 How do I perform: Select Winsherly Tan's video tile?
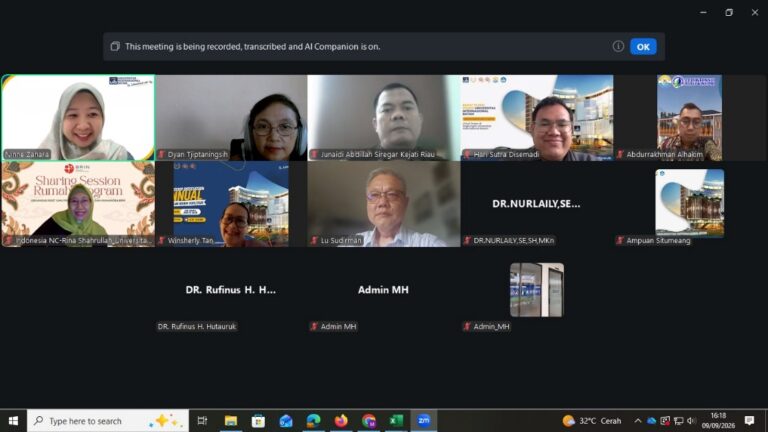coord(231,204)
